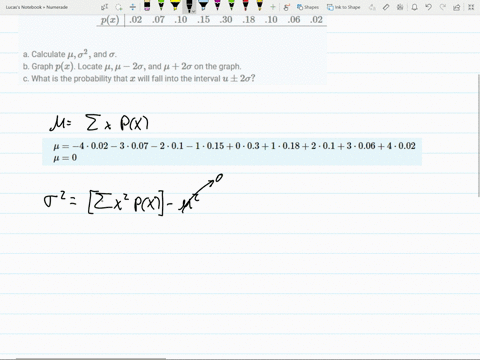Open the black pen's dropdown arrow
The width and height of the screenshot is (480, 360).
(x=193, y=11)
